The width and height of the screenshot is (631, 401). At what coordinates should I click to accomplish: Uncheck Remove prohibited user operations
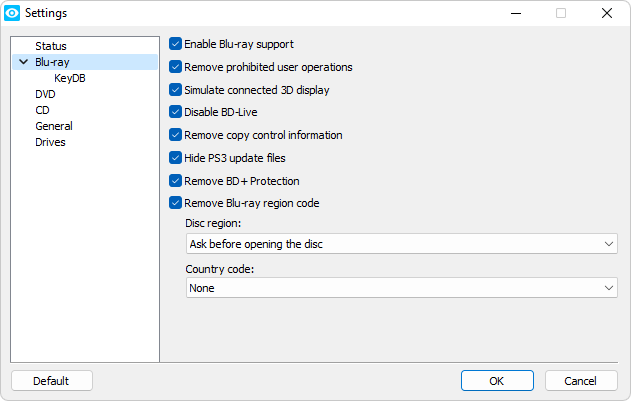pyautogui.click(x=176, y=67)
